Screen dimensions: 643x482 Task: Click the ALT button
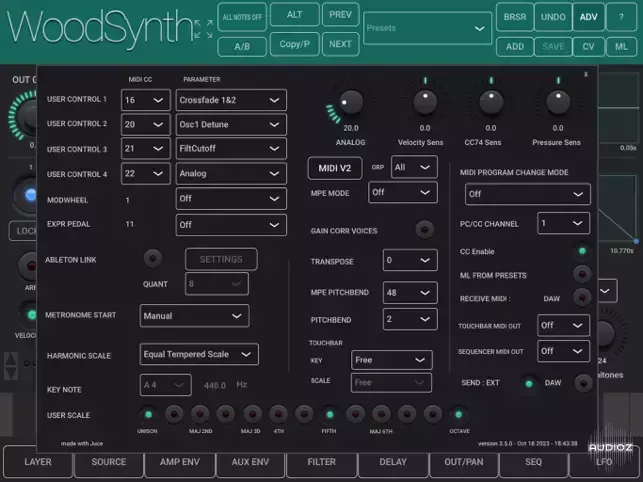pyautogui.click(x=294, y=15)
